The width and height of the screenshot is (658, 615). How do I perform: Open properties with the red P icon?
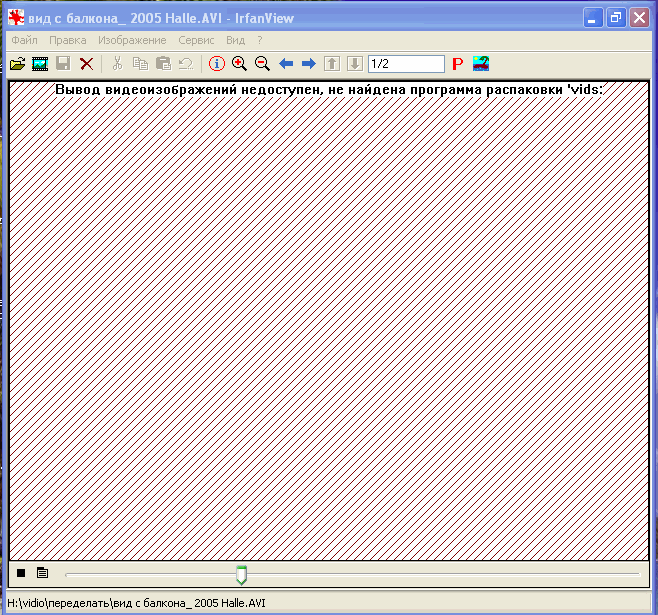[x=458, y=64]
